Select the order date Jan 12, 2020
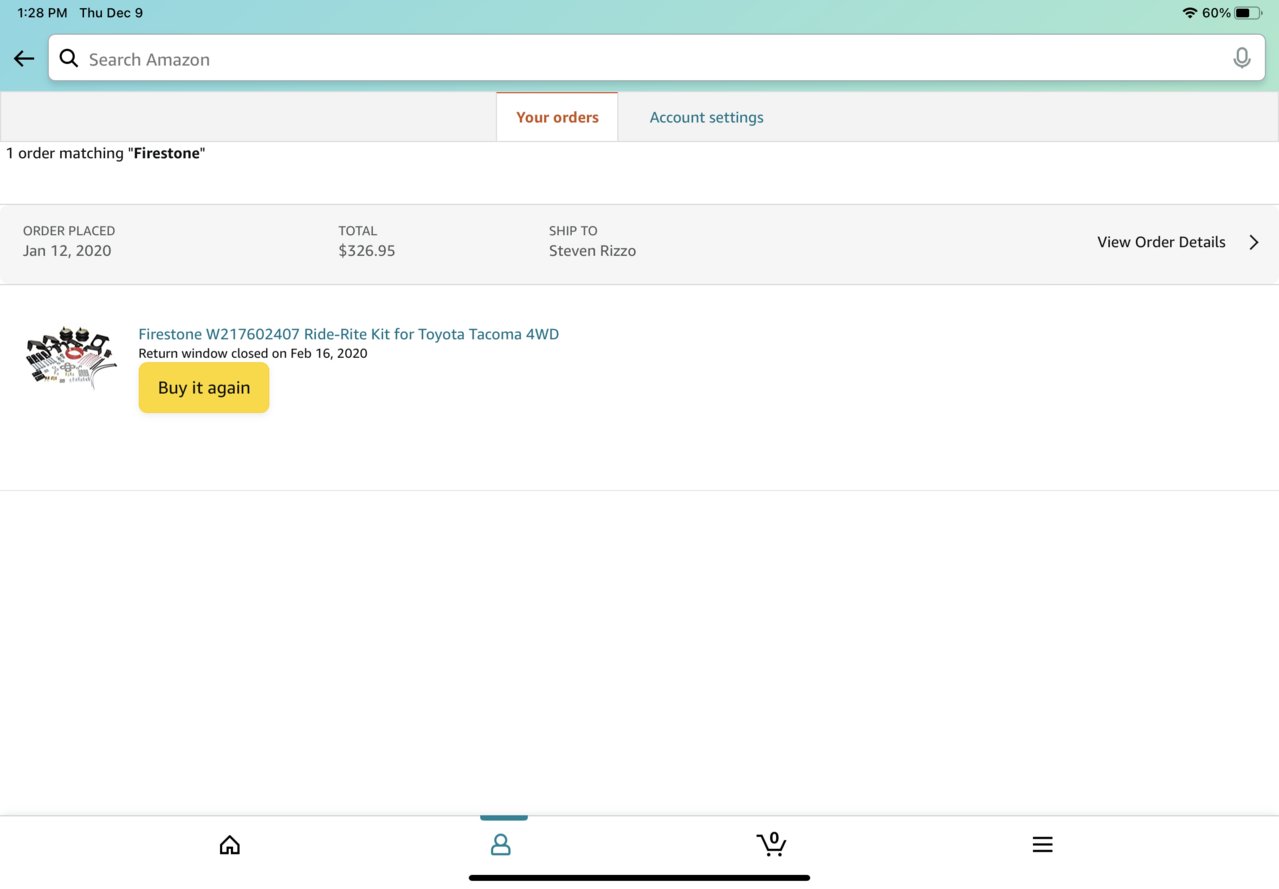This screenshot has width=1279, height=889. [x=67, y=251]
